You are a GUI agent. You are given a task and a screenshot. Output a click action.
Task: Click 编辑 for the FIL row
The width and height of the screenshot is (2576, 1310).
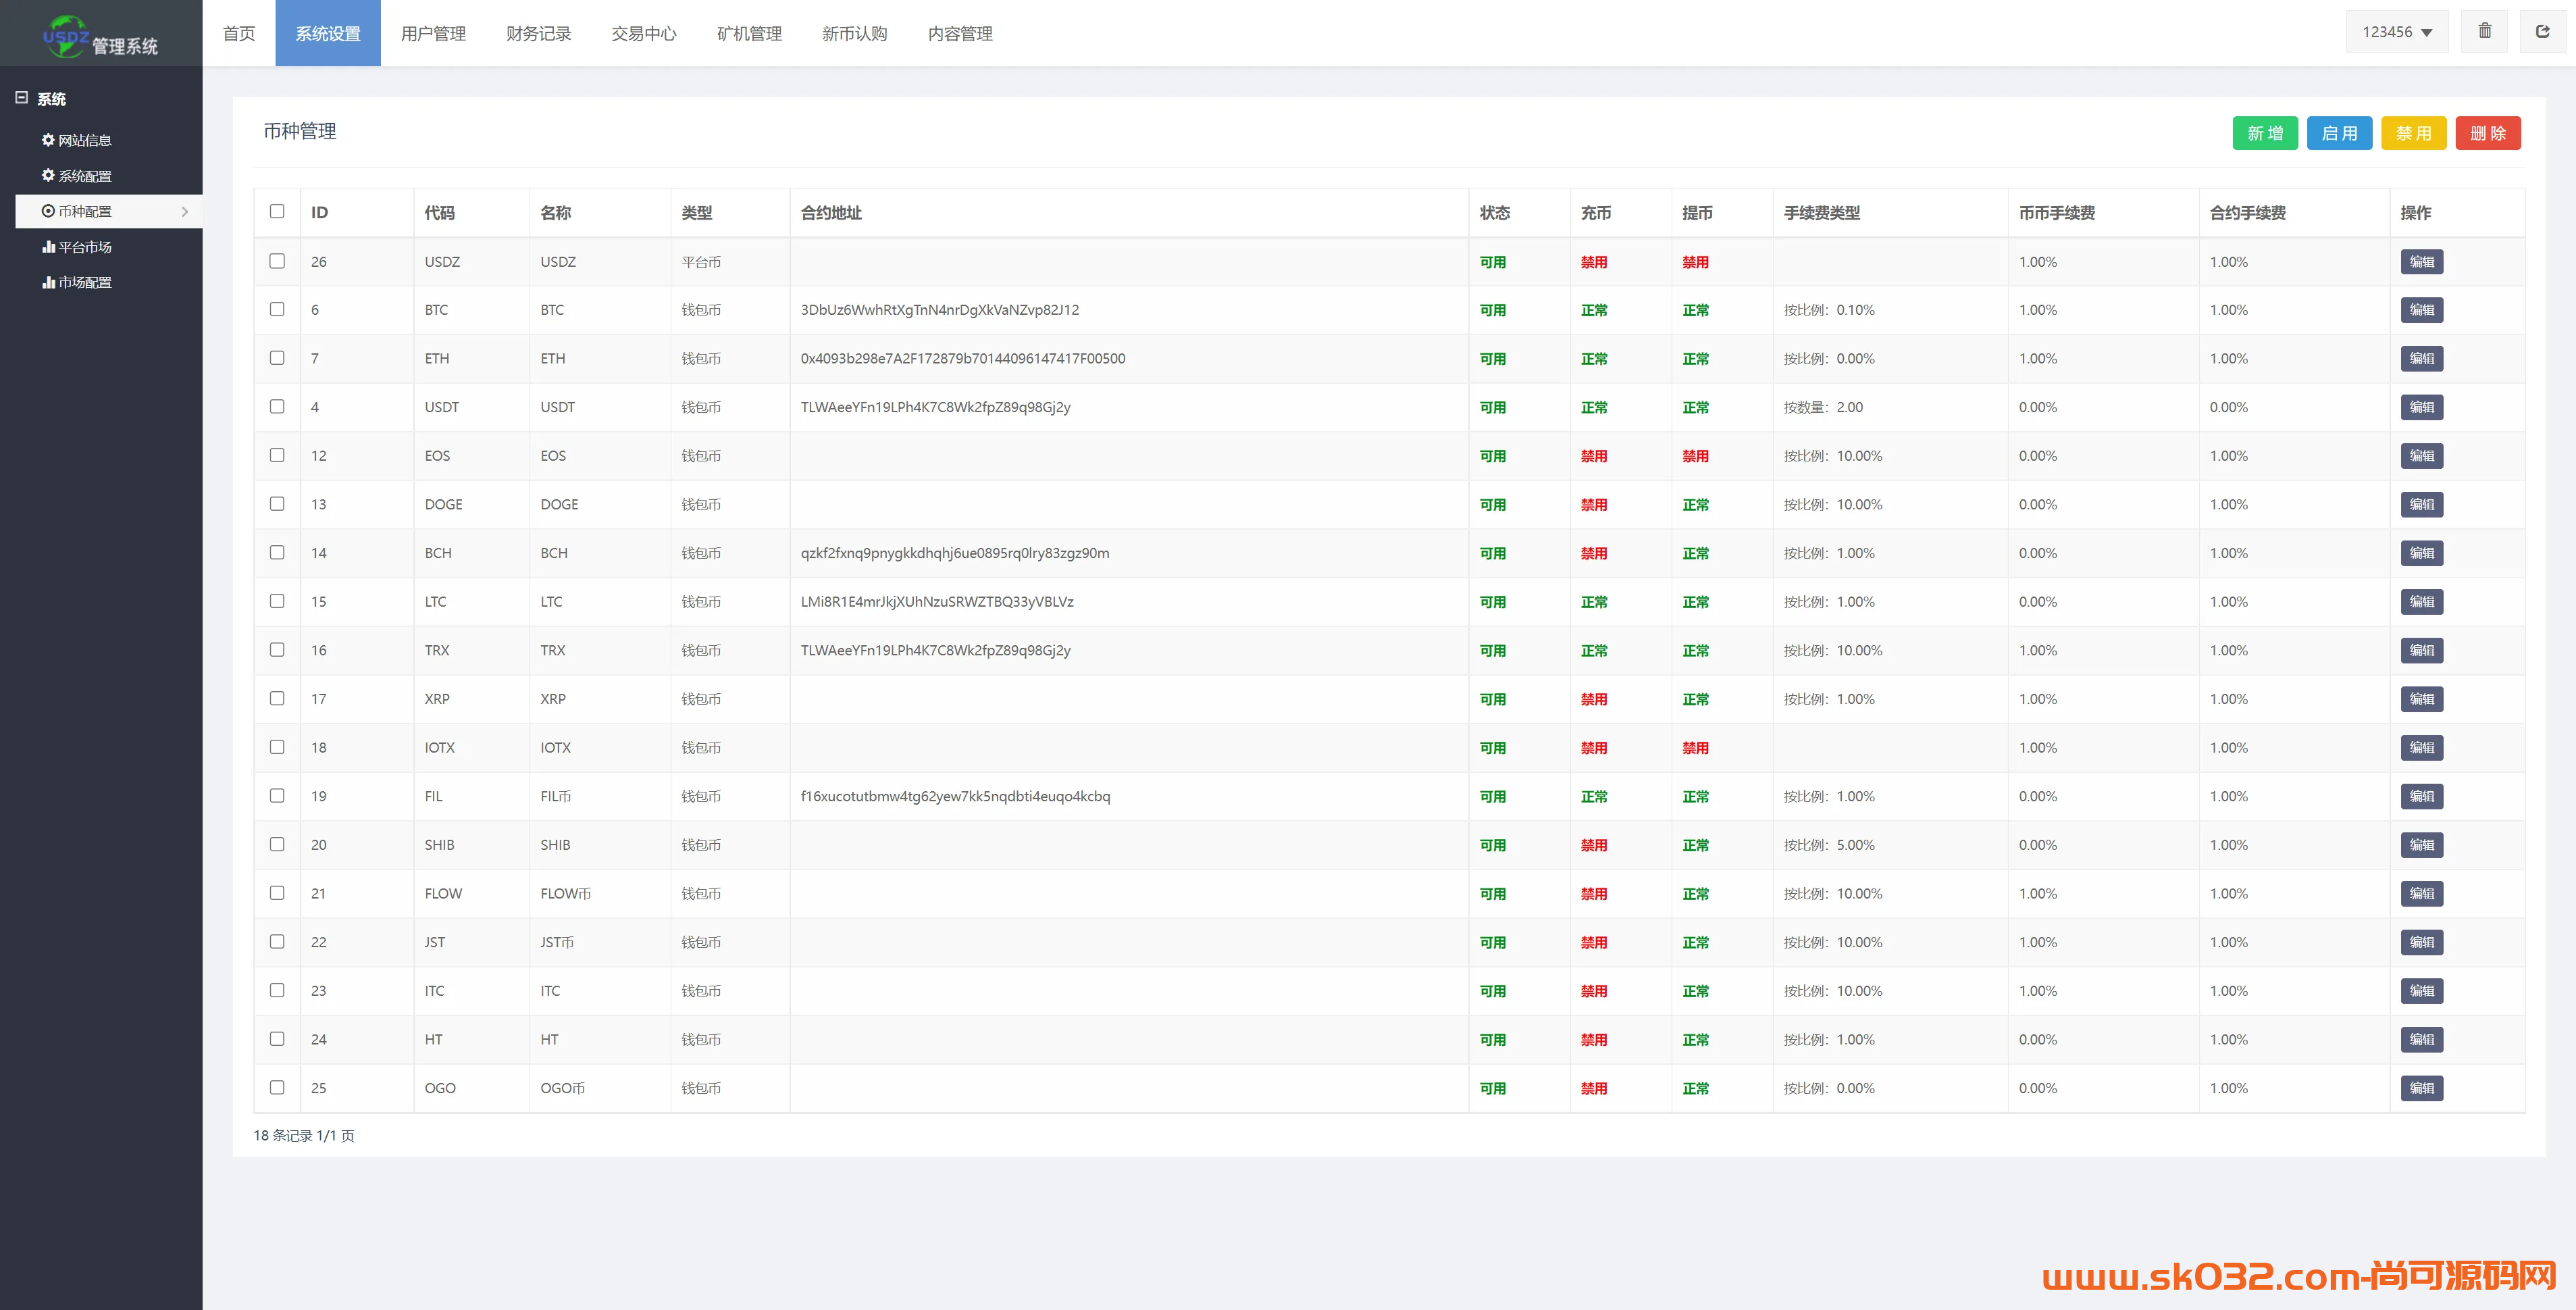[x=2422, y=796]
